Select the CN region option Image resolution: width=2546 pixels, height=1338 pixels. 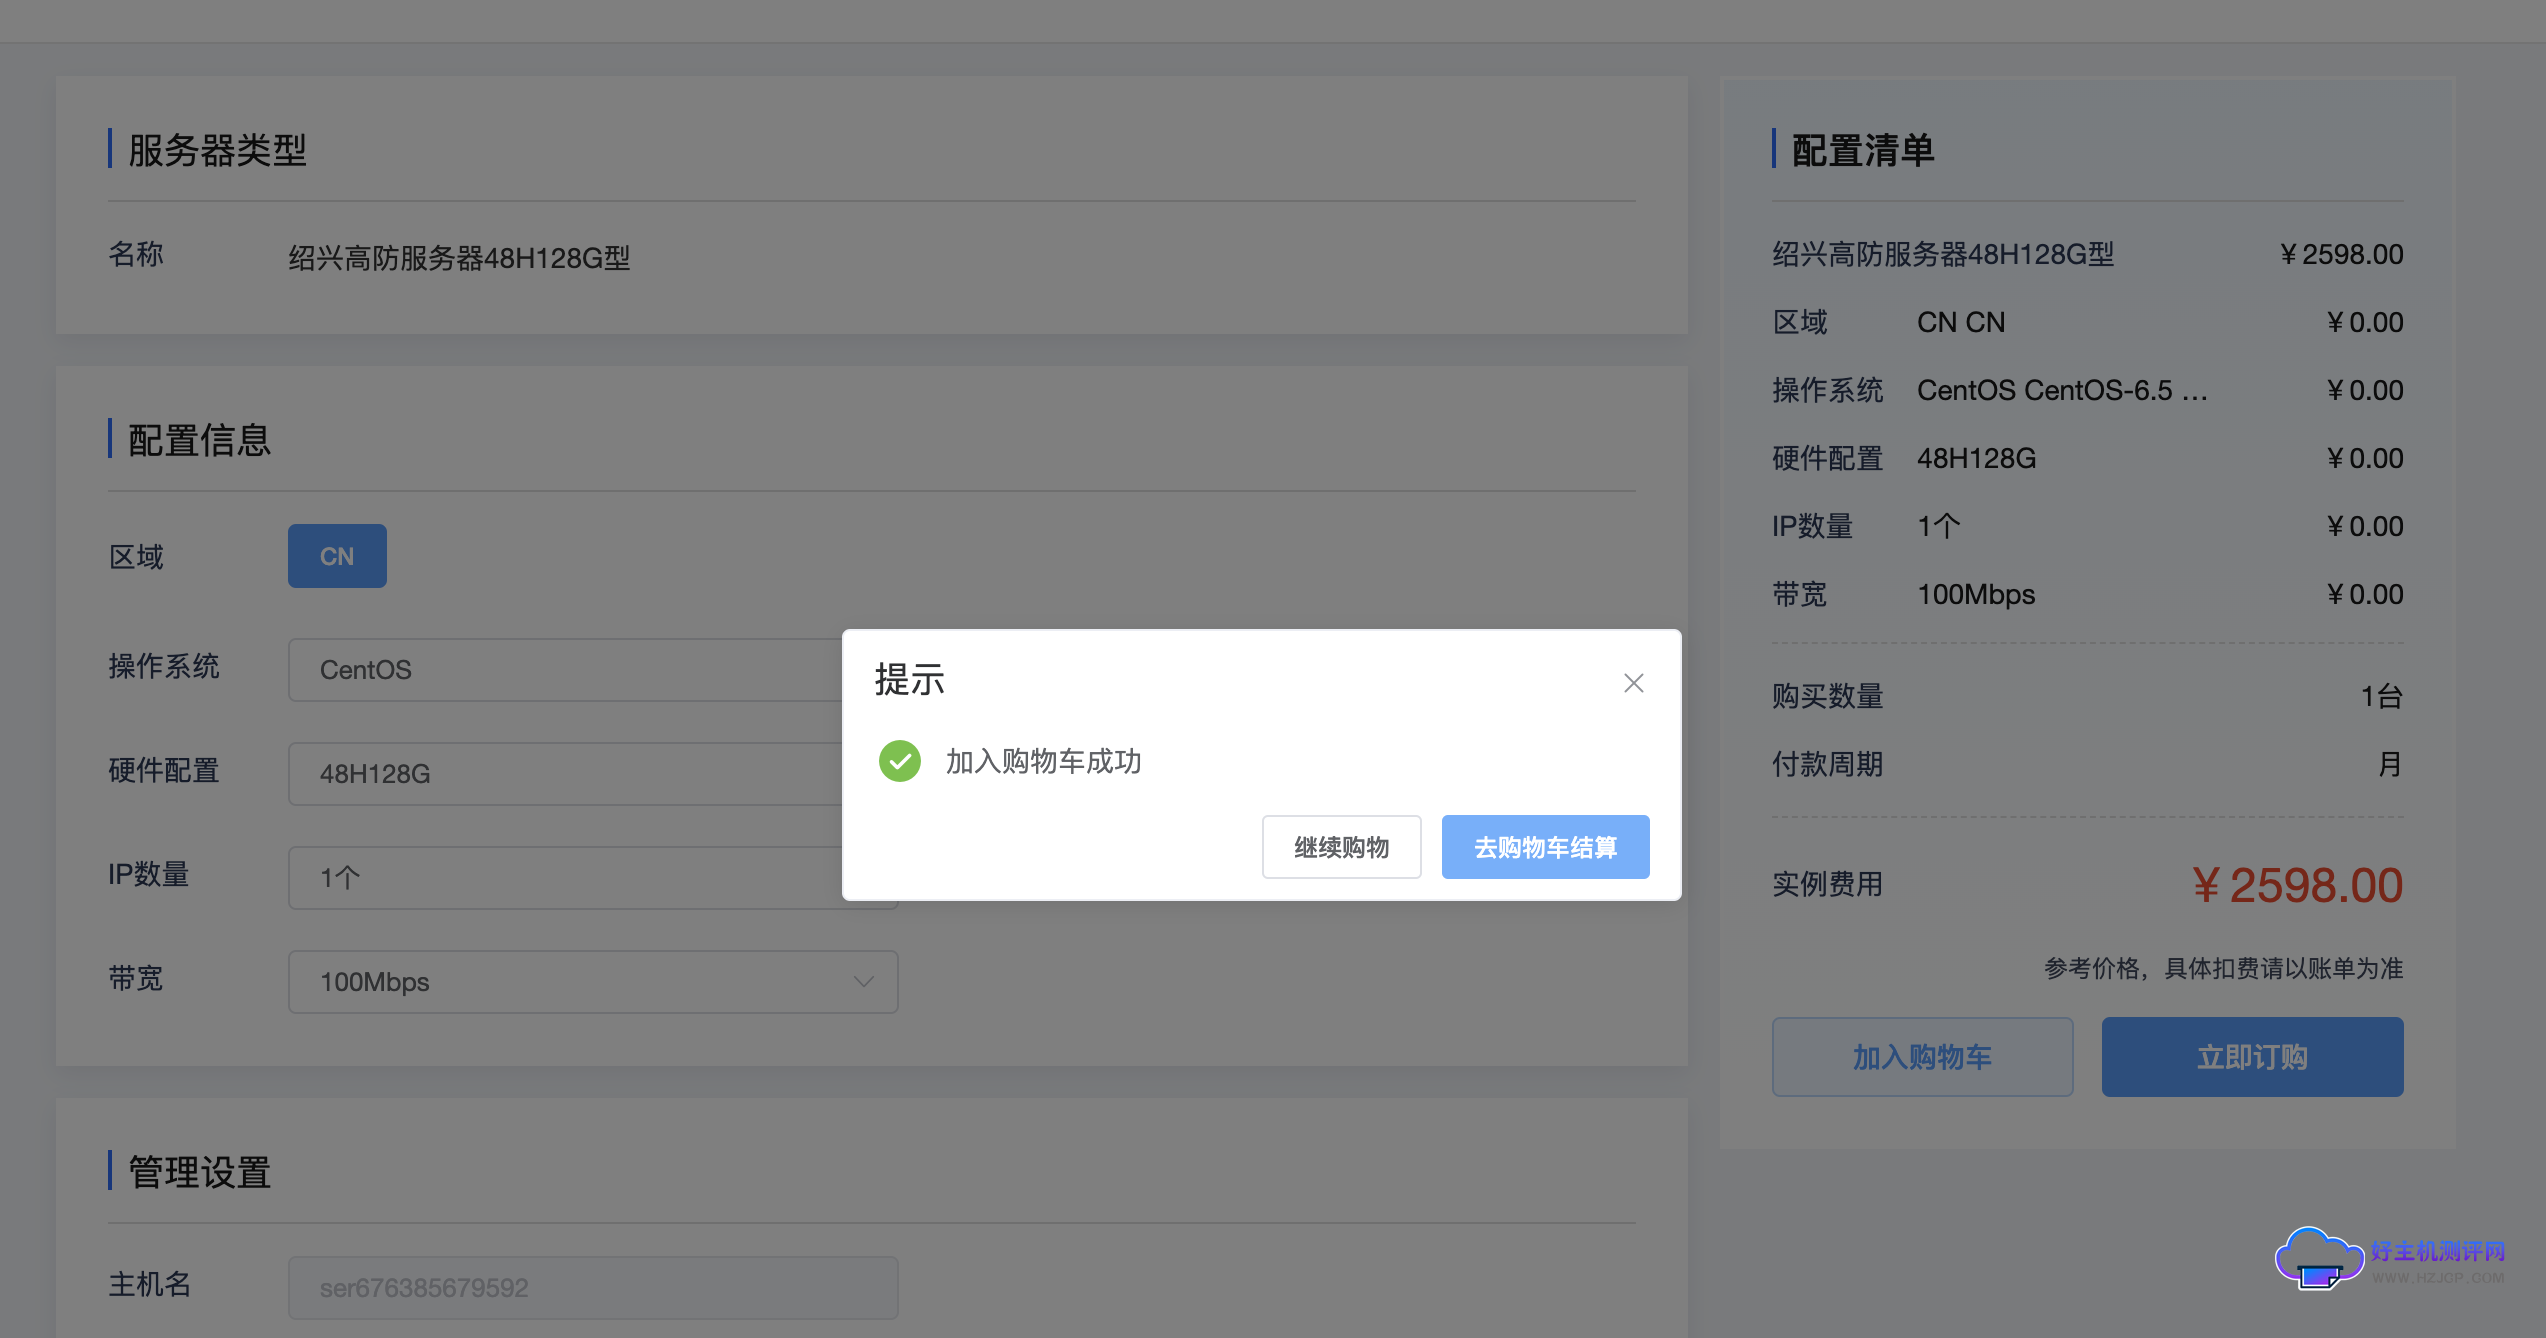tap(337, 556)
